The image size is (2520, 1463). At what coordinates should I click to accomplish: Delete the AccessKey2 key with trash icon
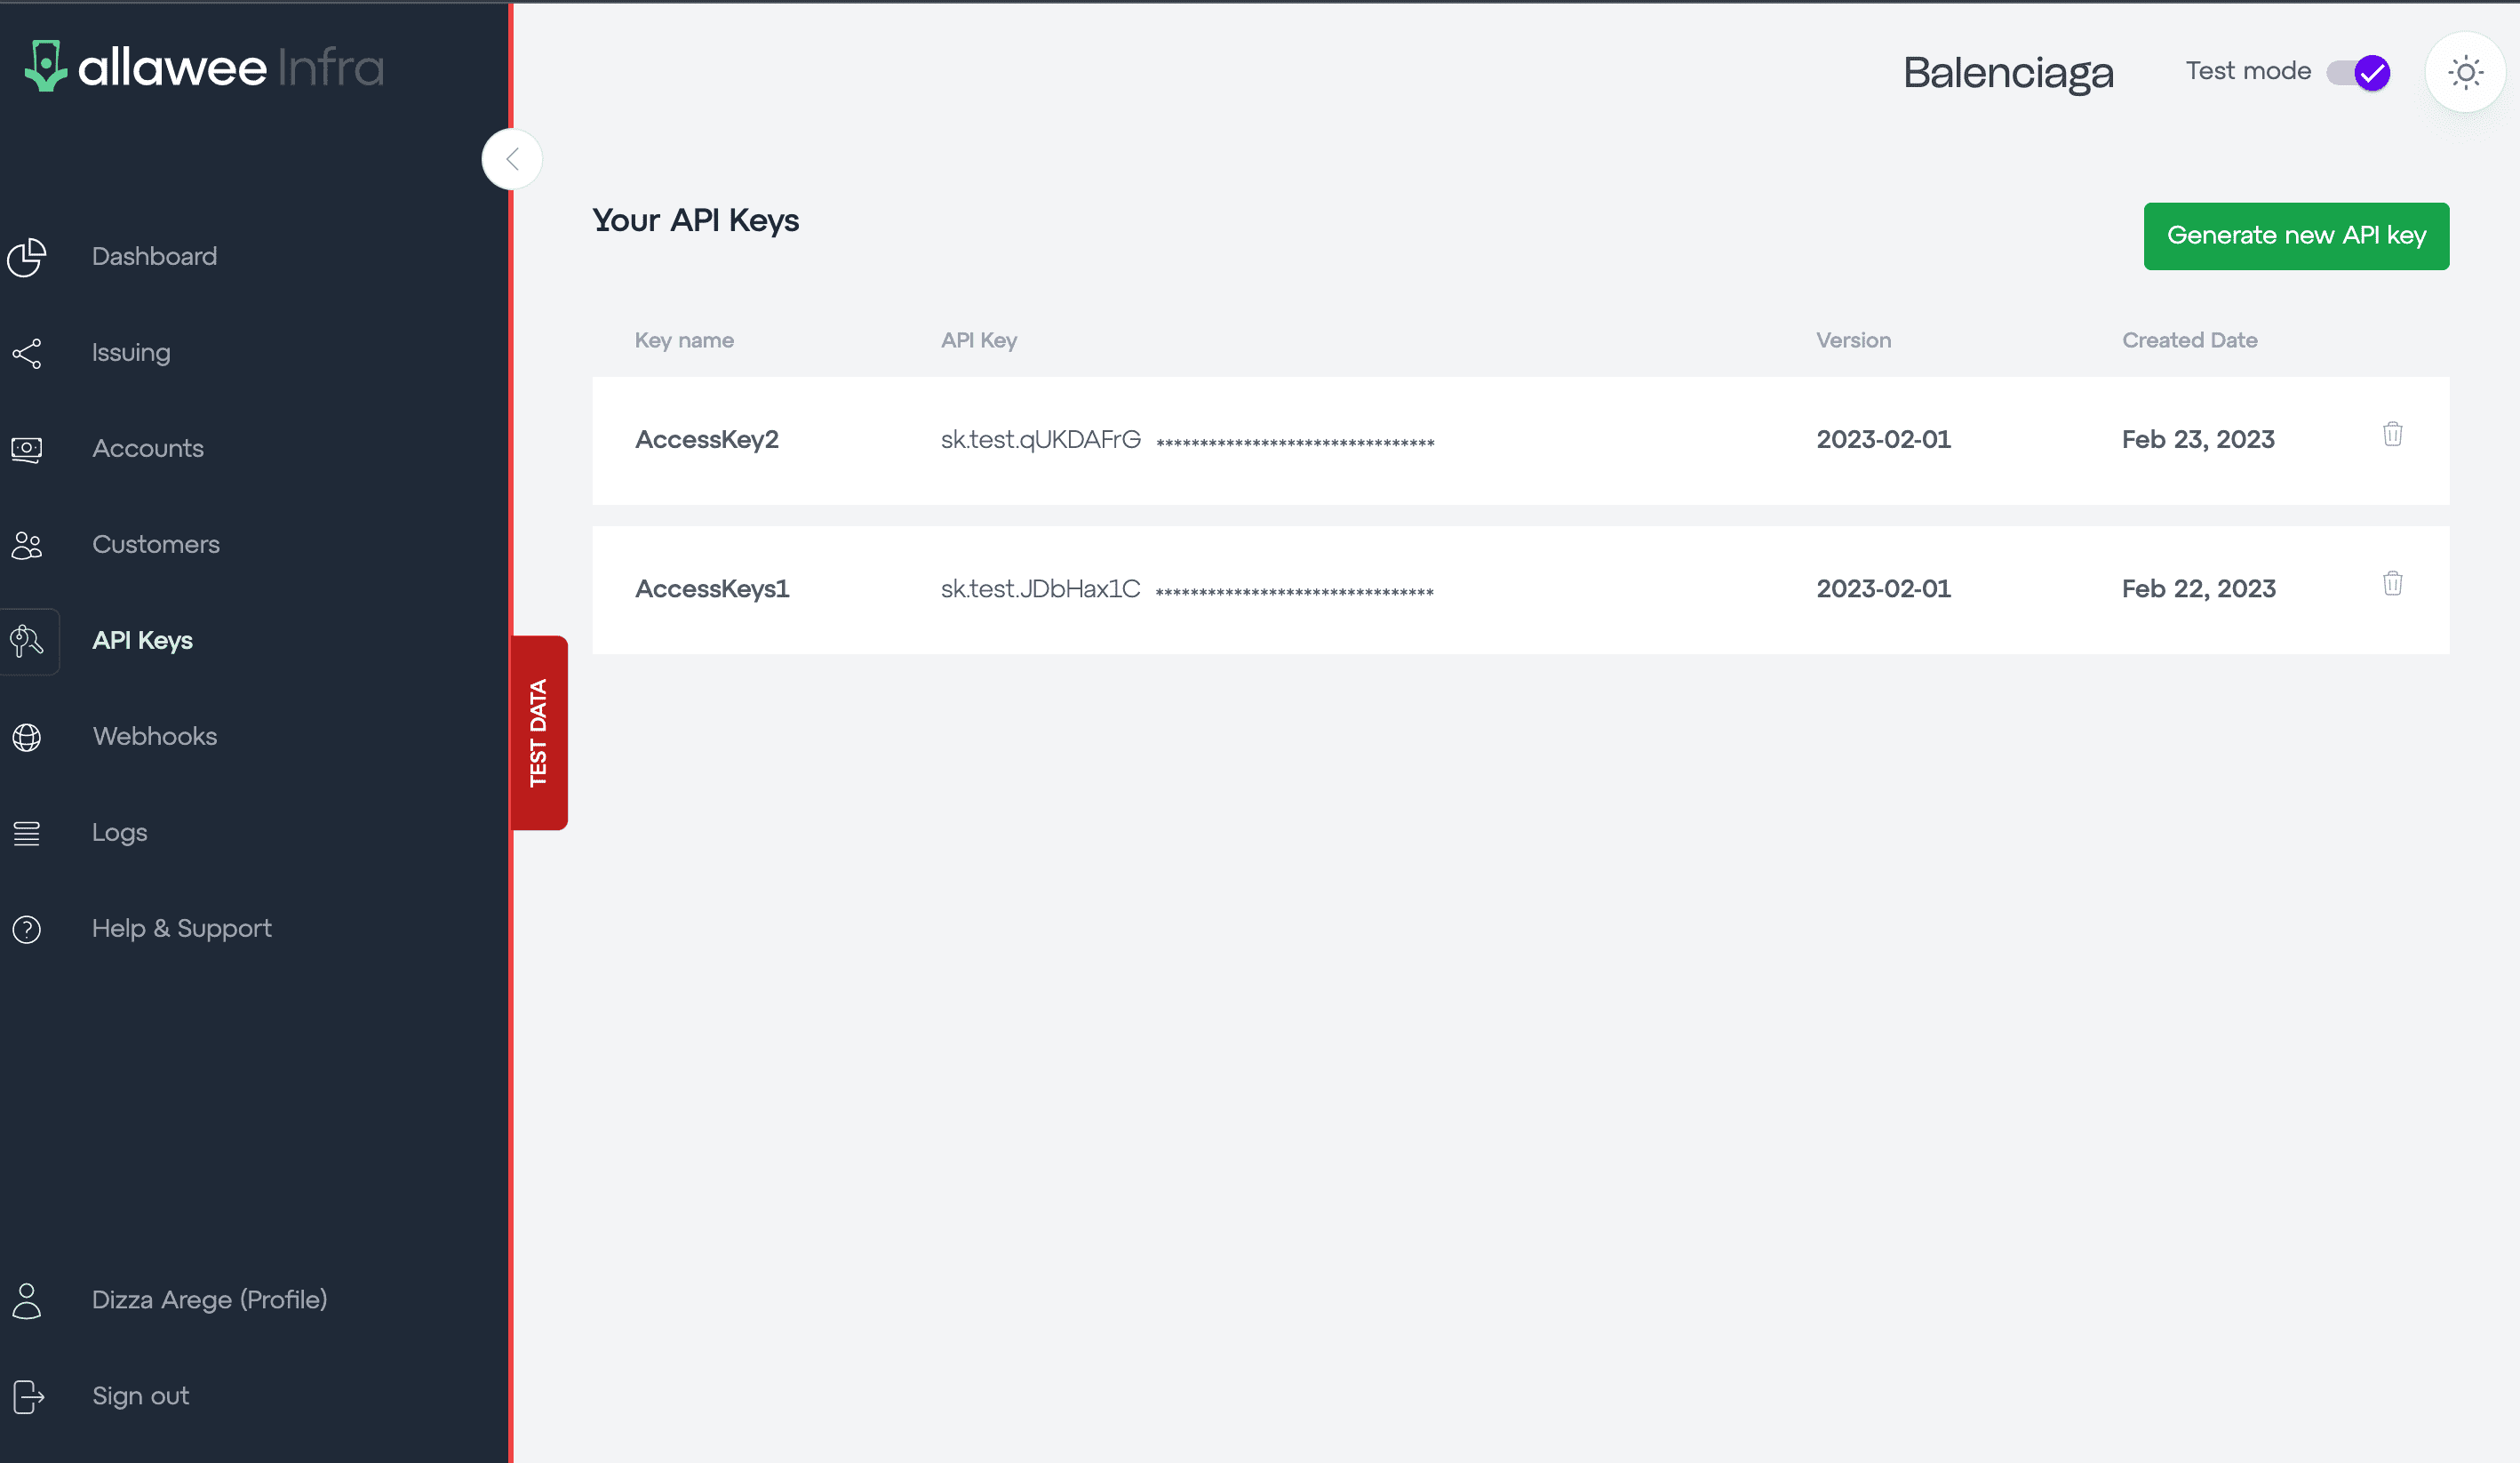click(2392, 434)
